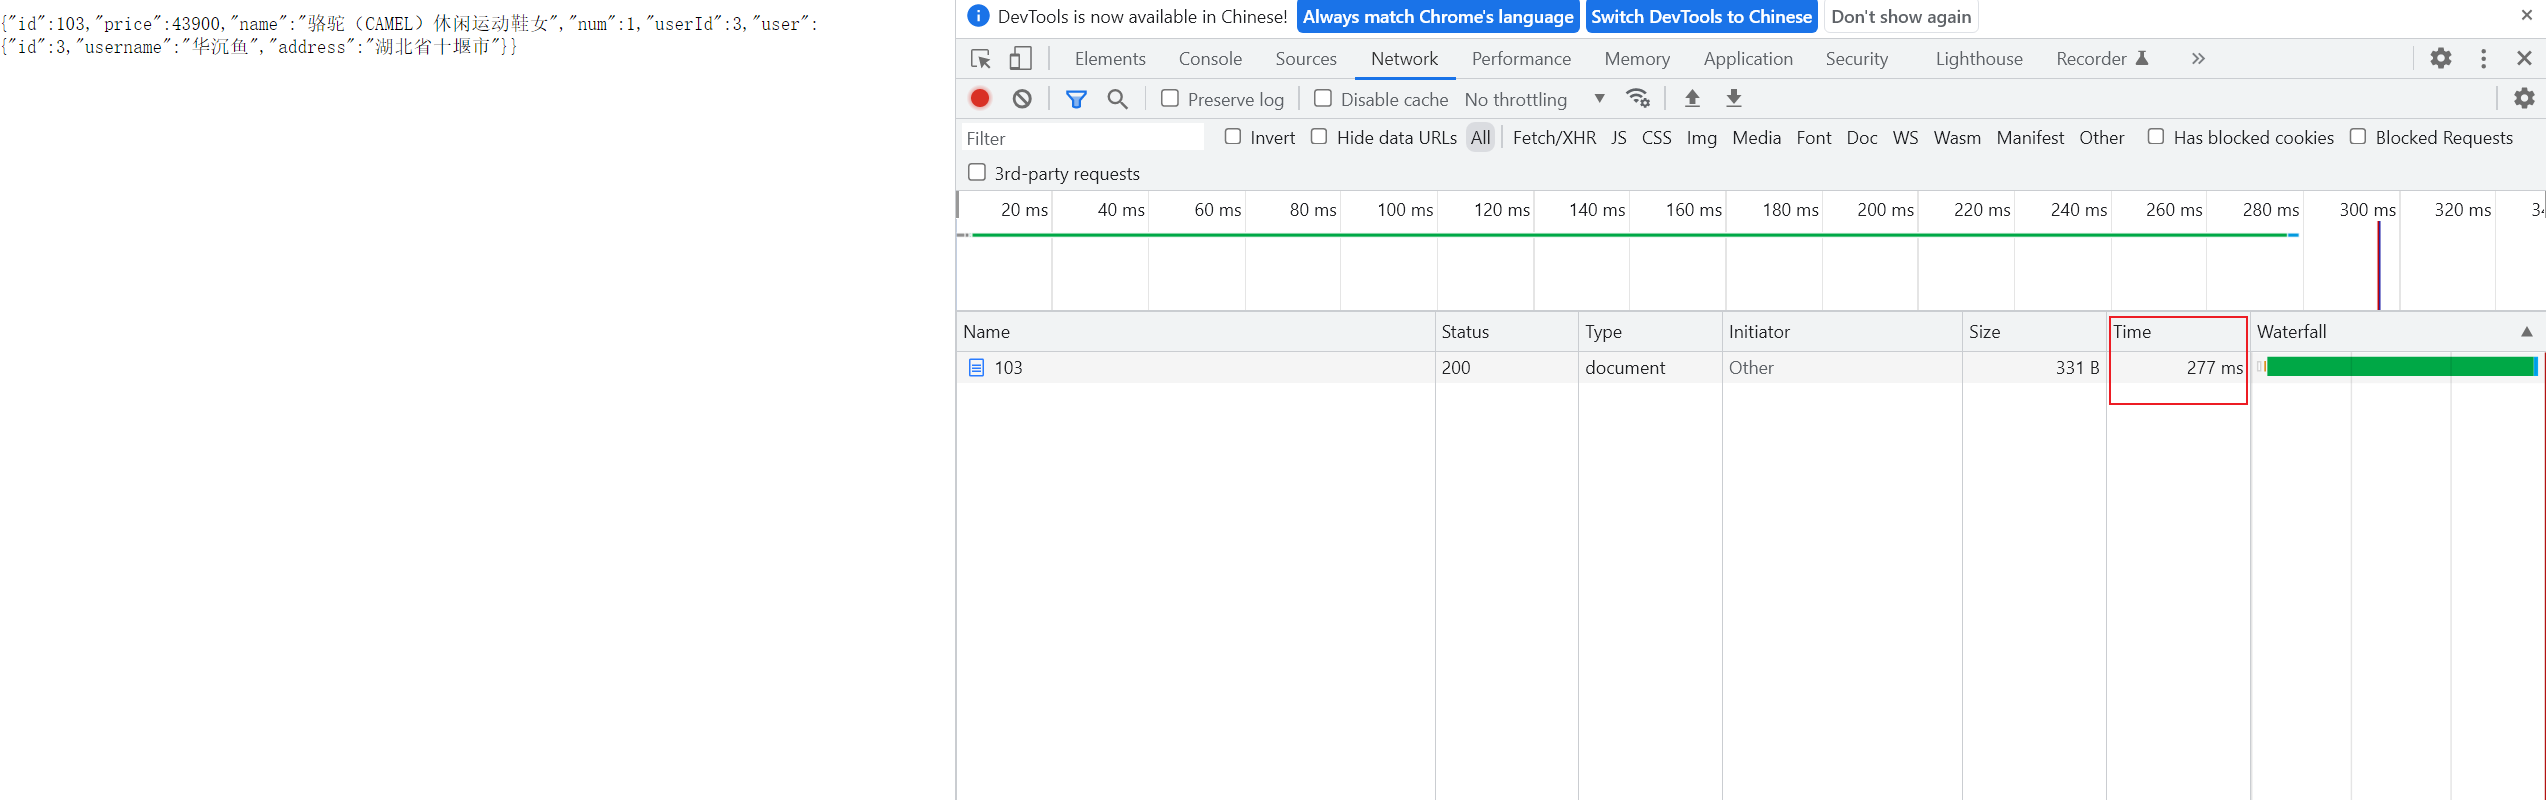
Task: Enable the Preserve log checkbox
Action: (x=1170, y=98)
